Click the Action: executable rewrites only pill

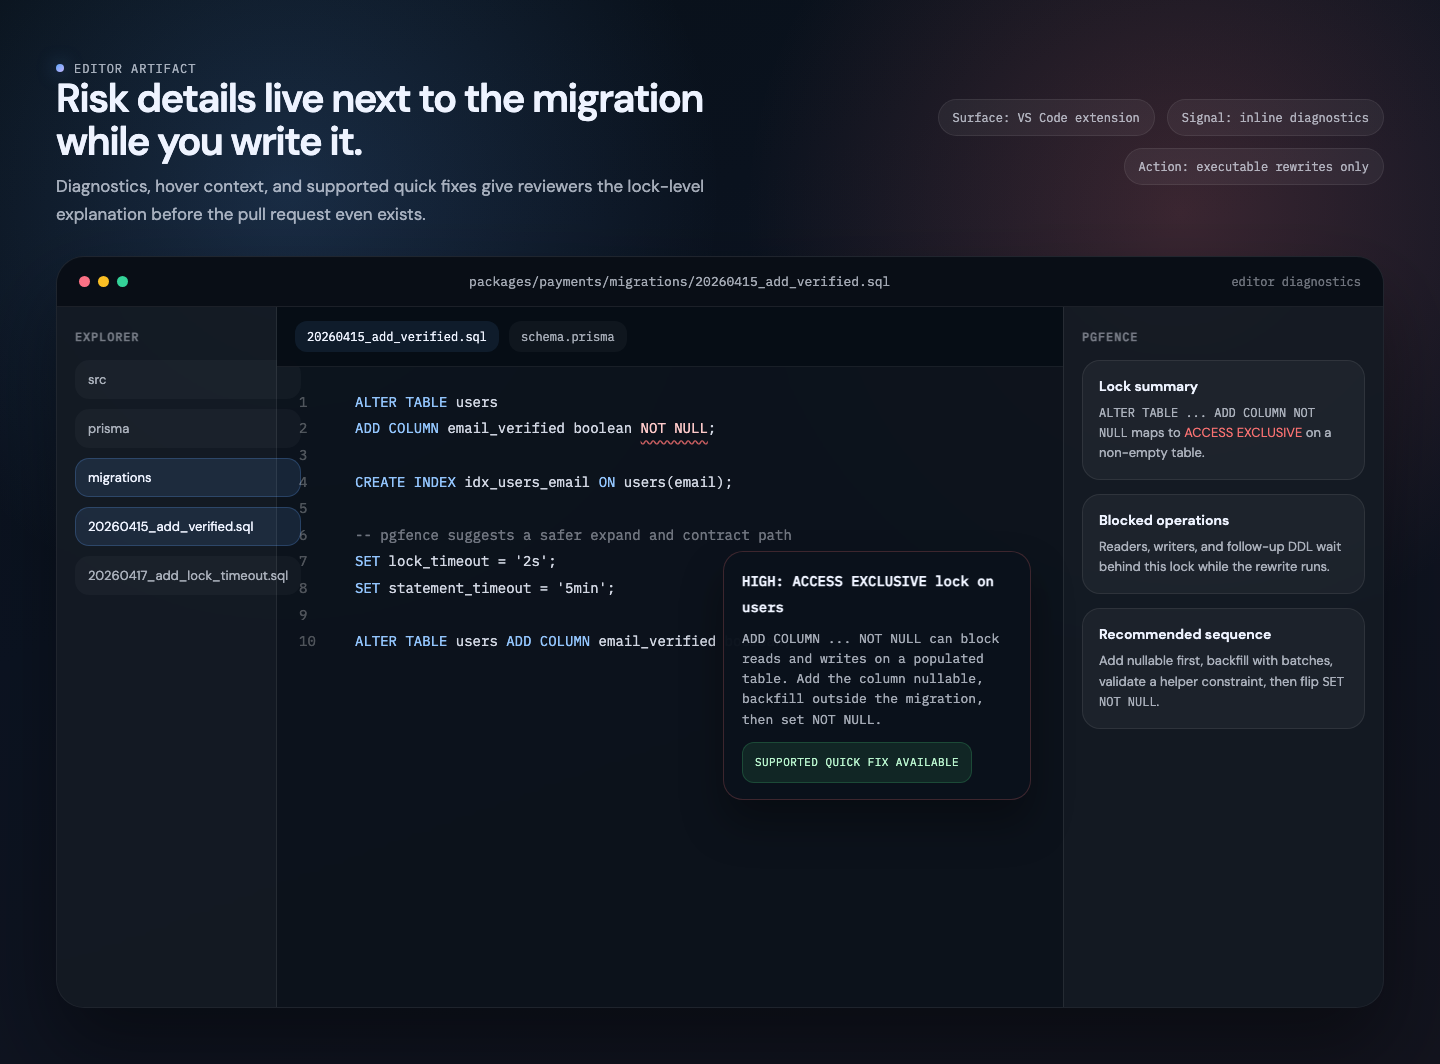click(x=1252, y=167)
